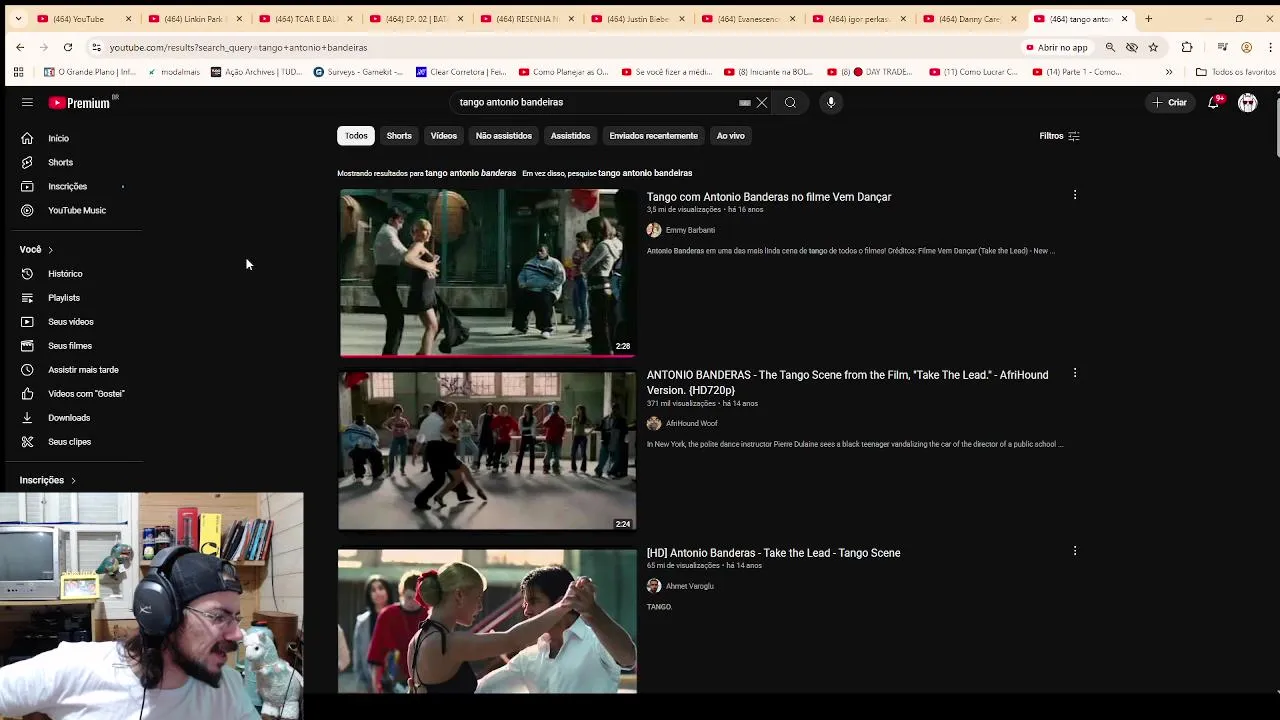The height and width of the screenshot is (720, 1280).
Task: Select the Não assistidos filter chip
Action: (504, 136)
